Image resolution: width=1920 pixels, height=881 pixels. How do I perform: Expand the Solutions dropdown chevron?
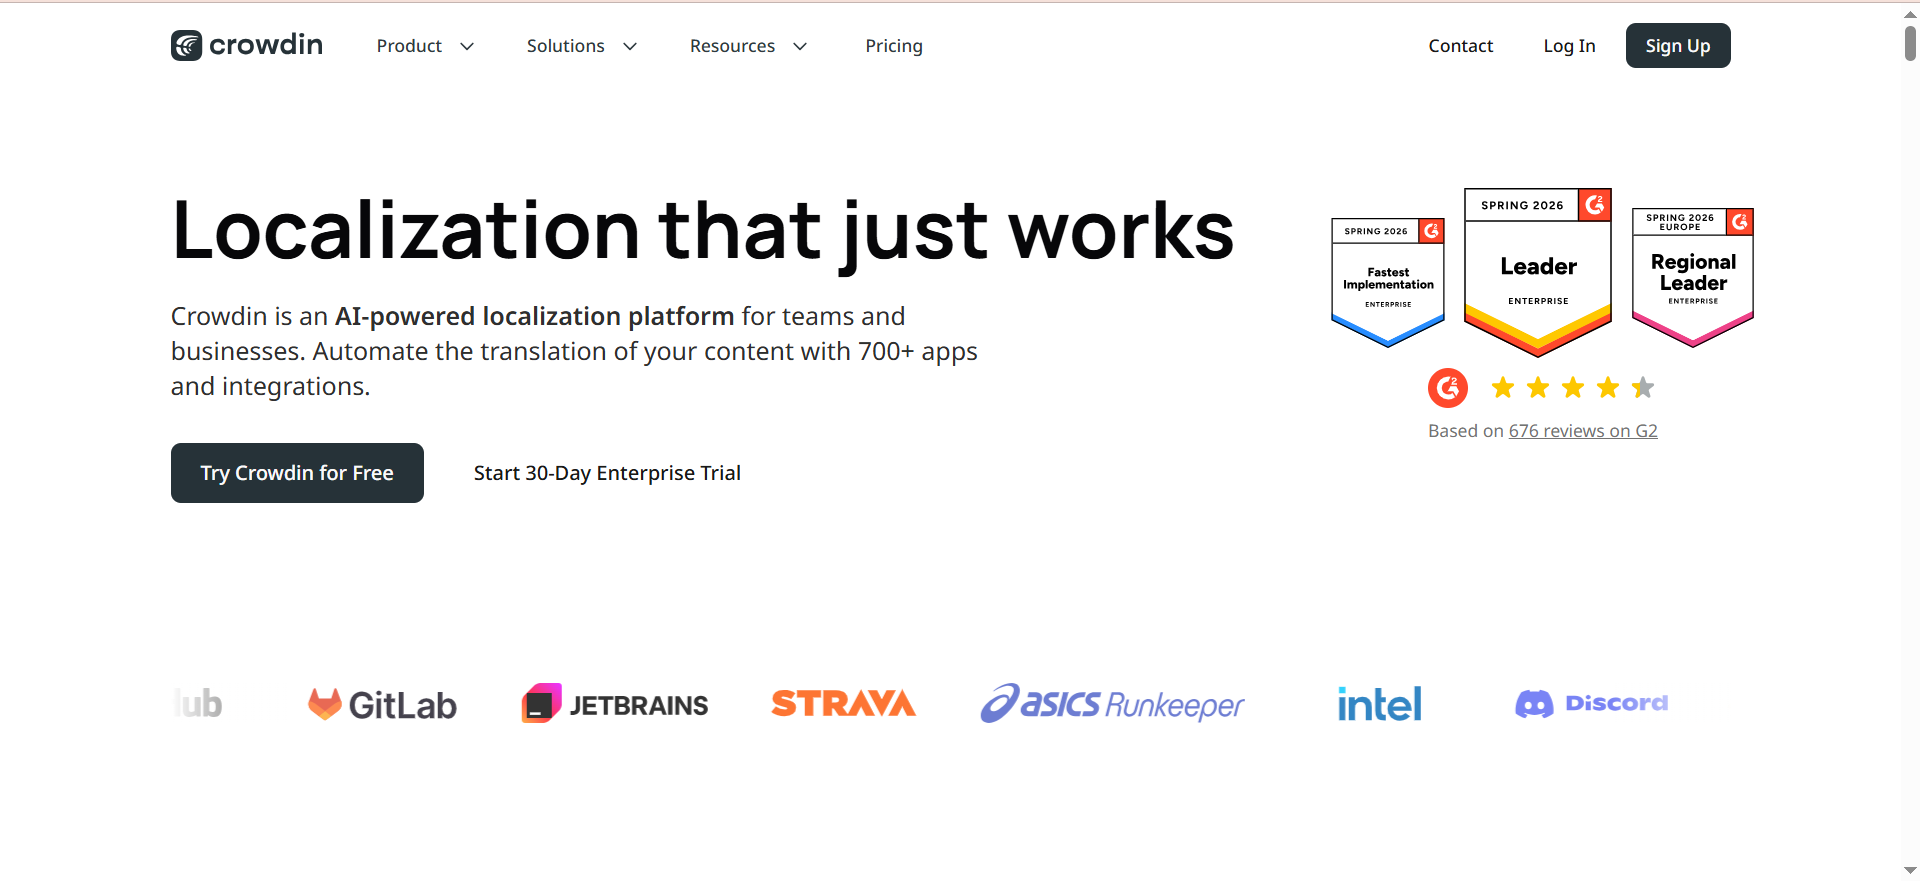click(630, 46)
